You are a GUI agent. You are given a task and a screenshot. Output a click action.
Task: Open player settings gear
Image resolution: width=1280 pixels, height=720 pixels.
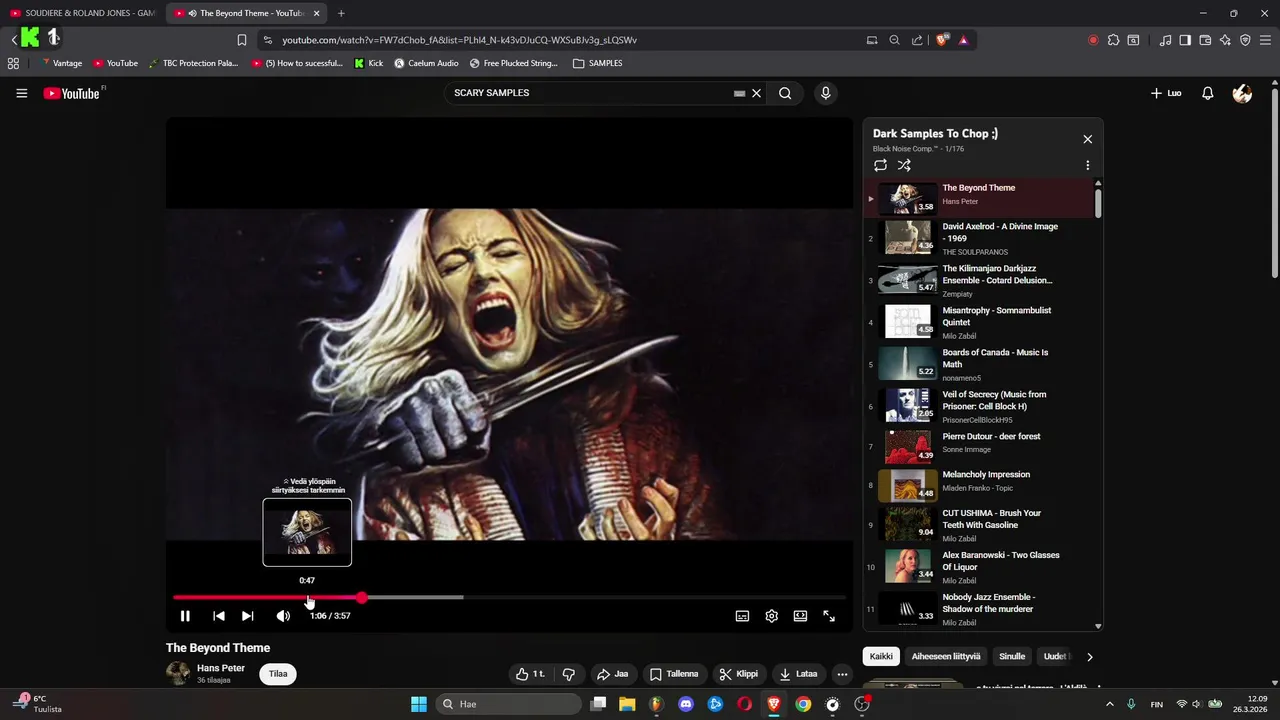tap(772, 616)
